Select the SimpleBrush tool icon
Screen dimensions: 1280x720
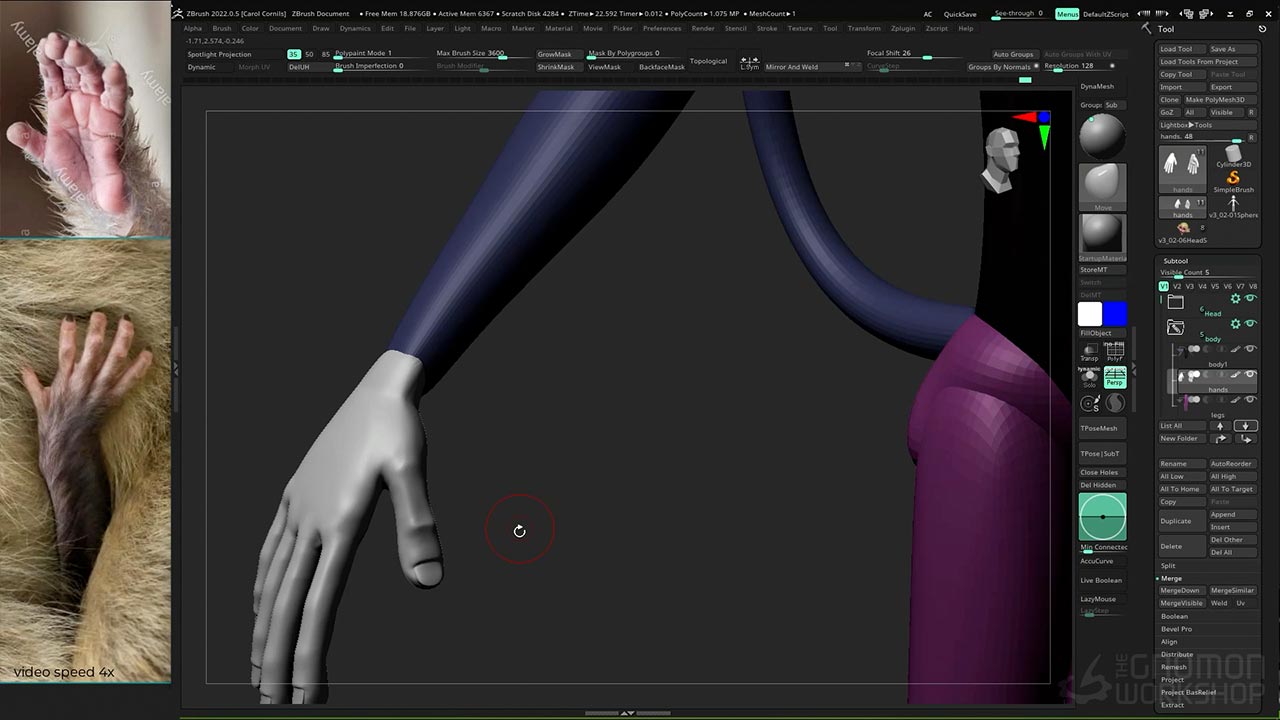(1233, 180)
